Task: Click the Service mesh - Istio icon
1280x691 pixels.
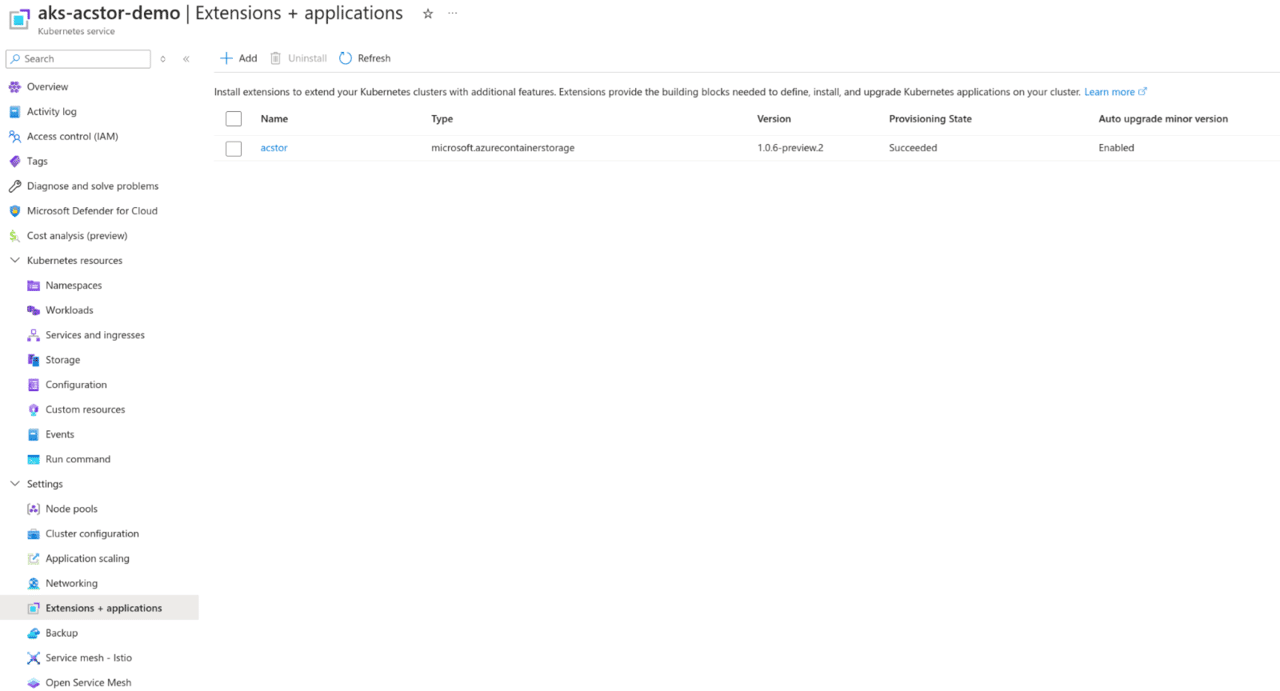Action: pos(33,658)
